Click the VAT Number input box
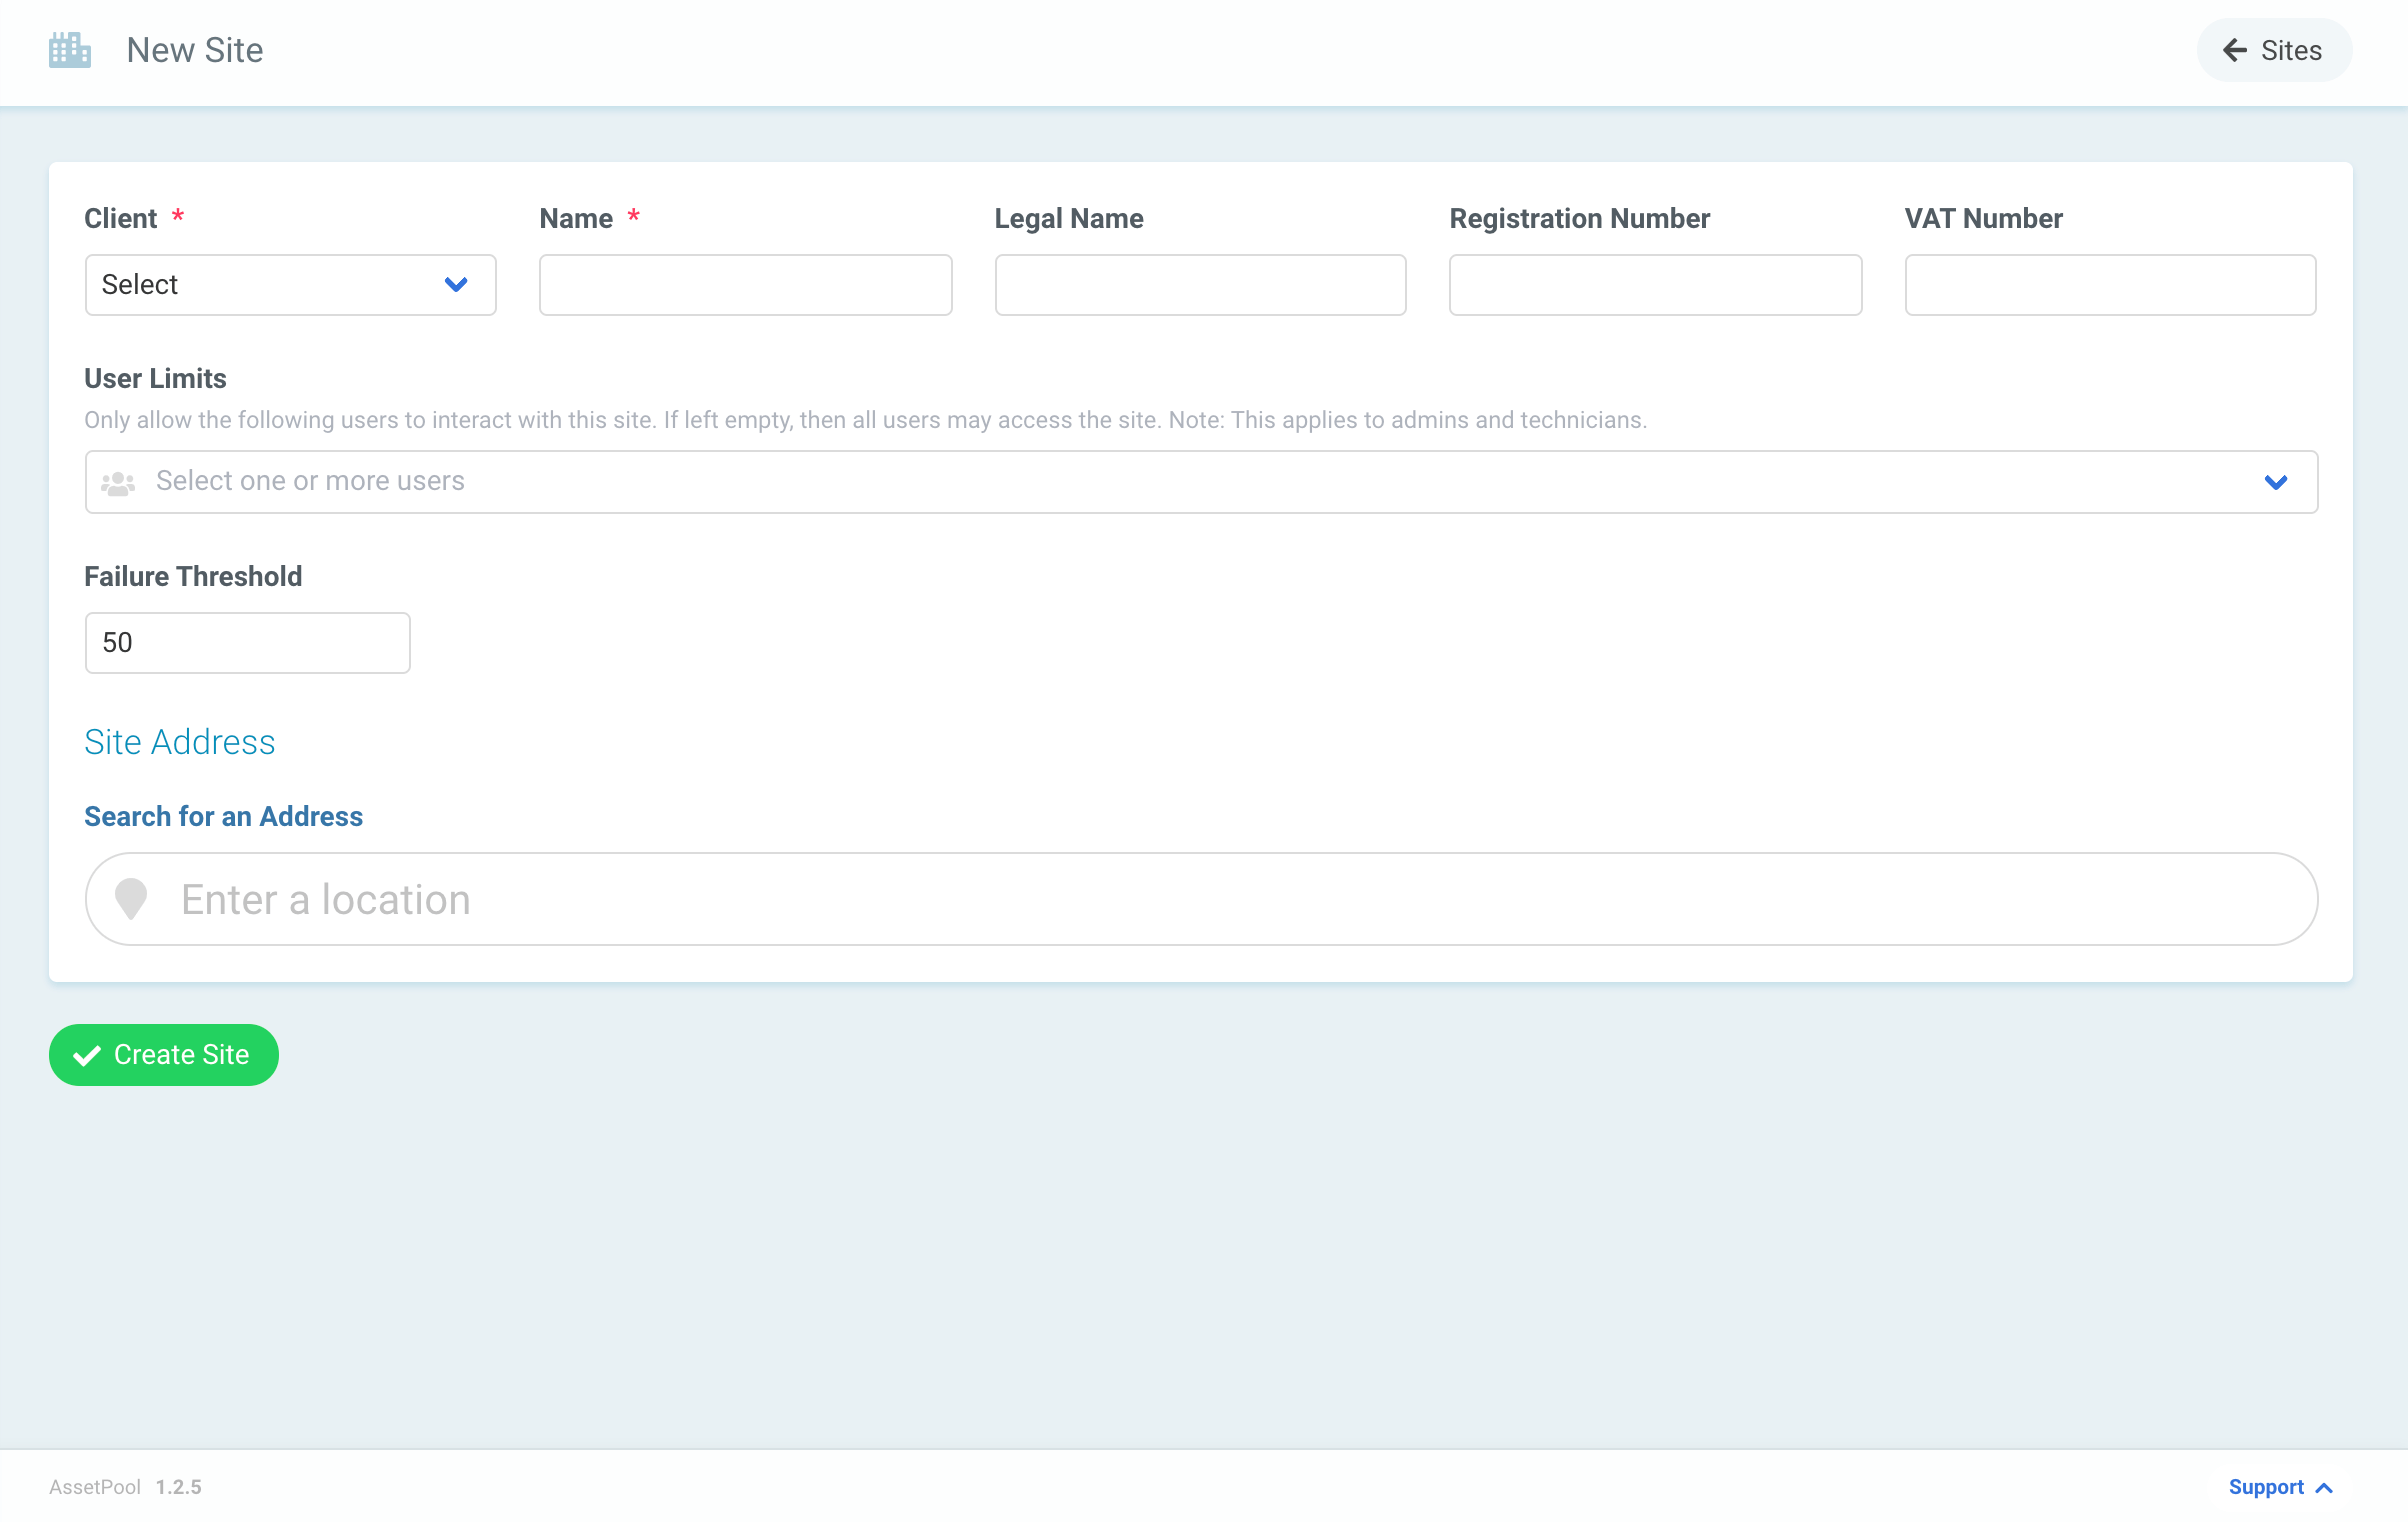Screen dimensions: 2408x1522 [2110, 285]
